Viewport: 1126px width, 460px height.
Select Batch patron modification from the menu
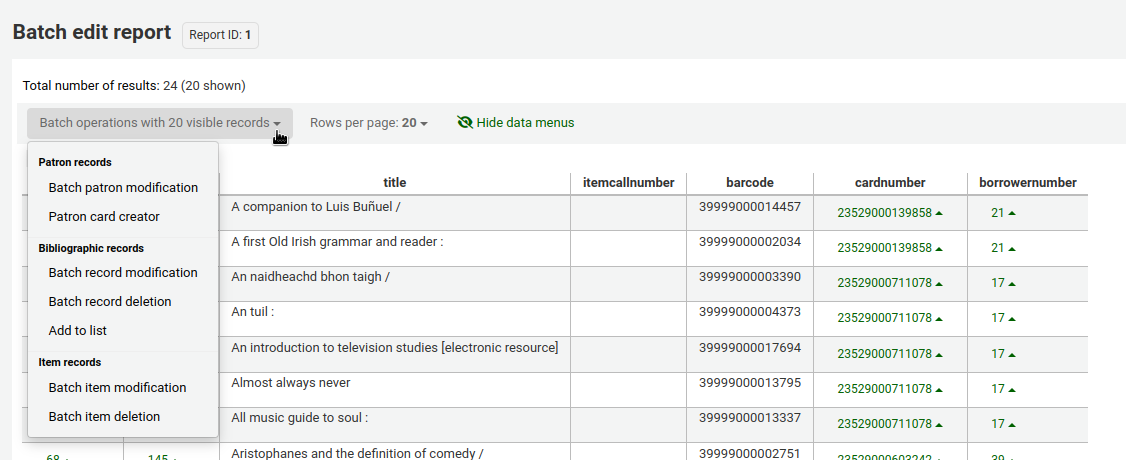pyautogui.click(x=123, y=187)
